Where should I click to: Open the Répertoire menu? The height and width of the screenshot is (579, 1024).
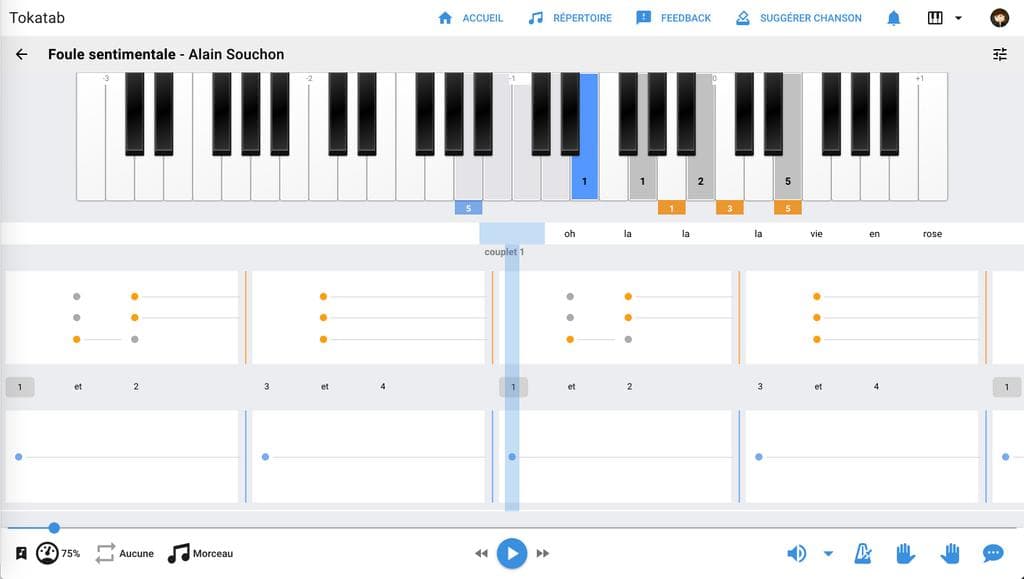click(x=569, y=18)
